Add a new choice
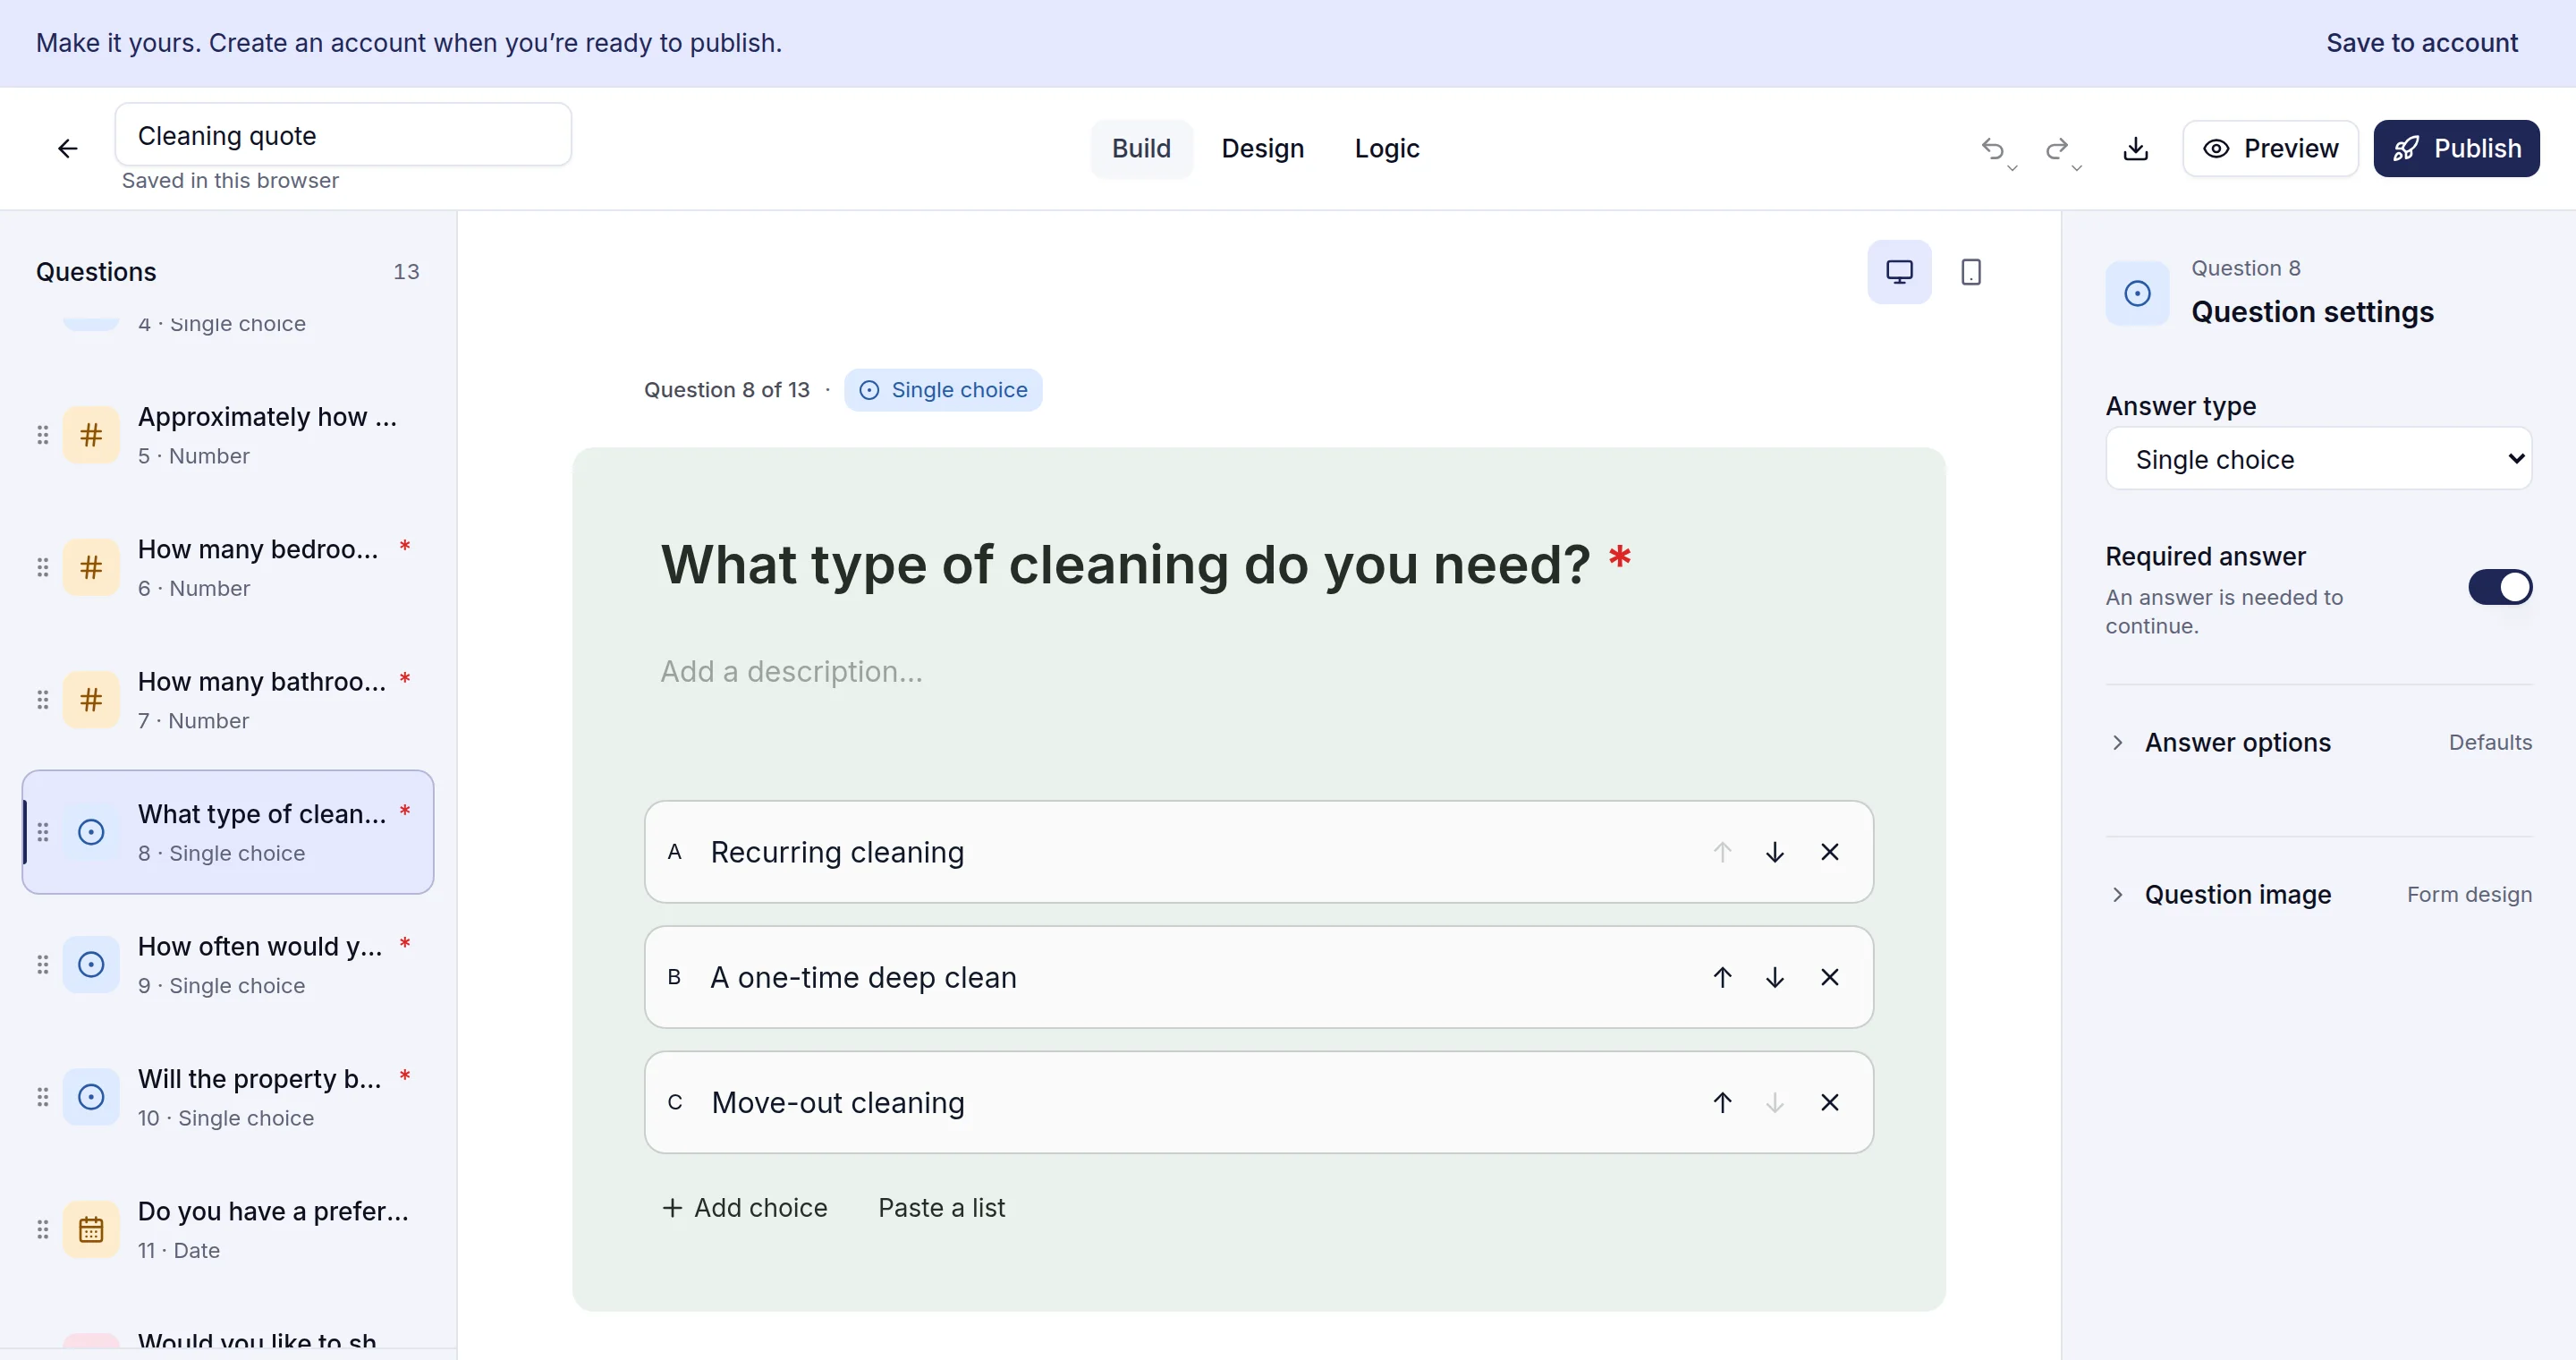Image resolution: width=2576 pixels, height=1360 pixels. (745, 1208)
